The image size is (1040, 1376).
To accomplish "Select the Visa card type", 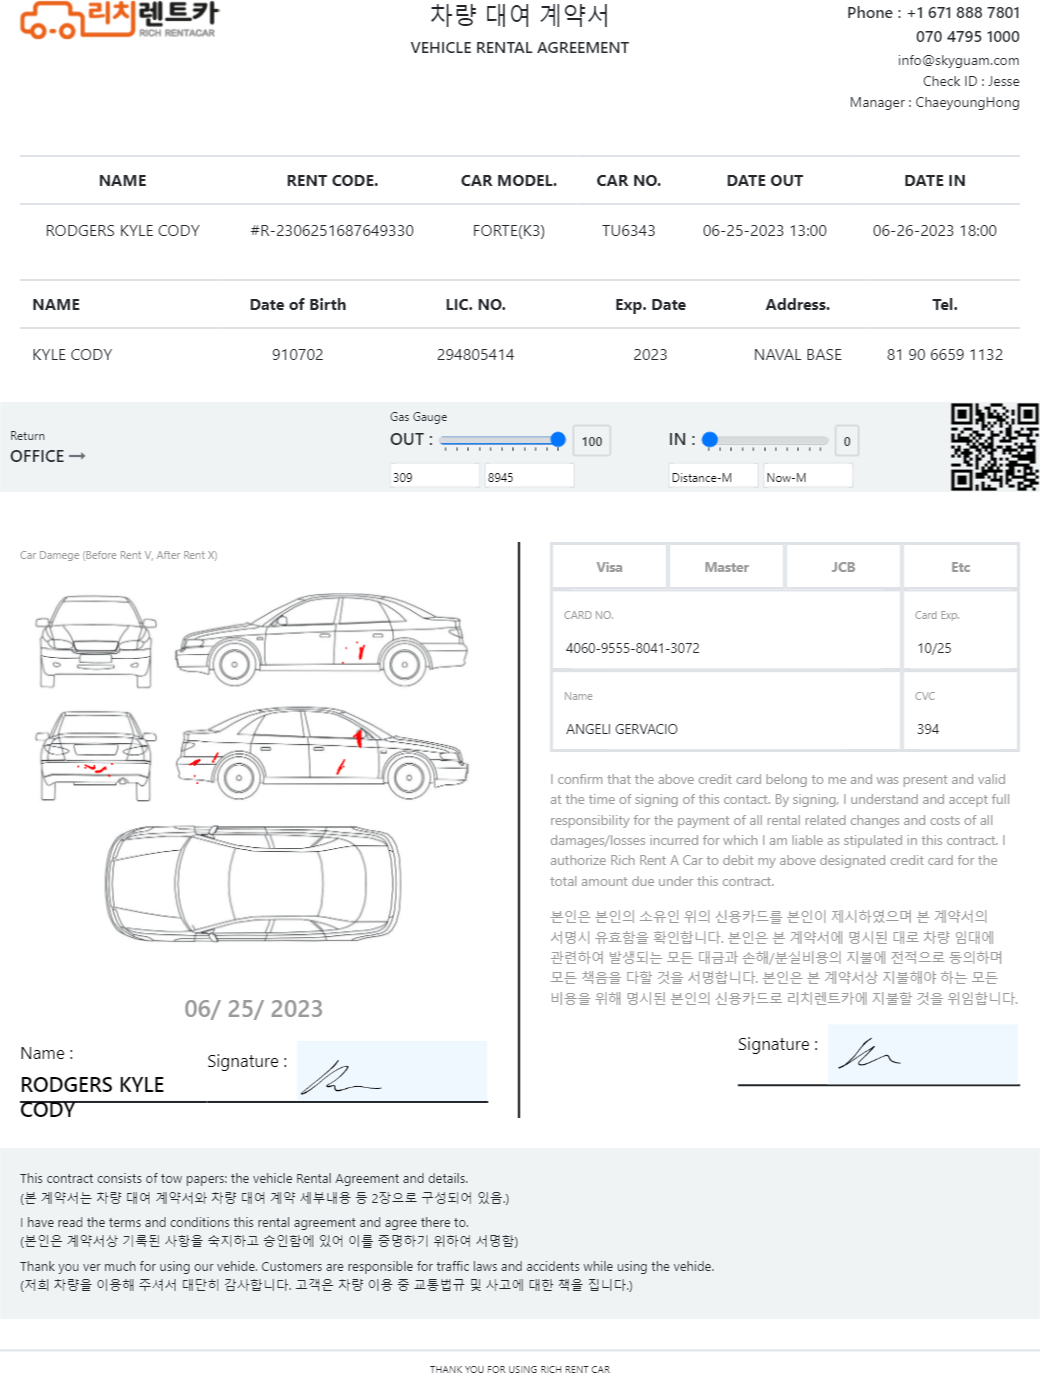I will coord(609,567).
